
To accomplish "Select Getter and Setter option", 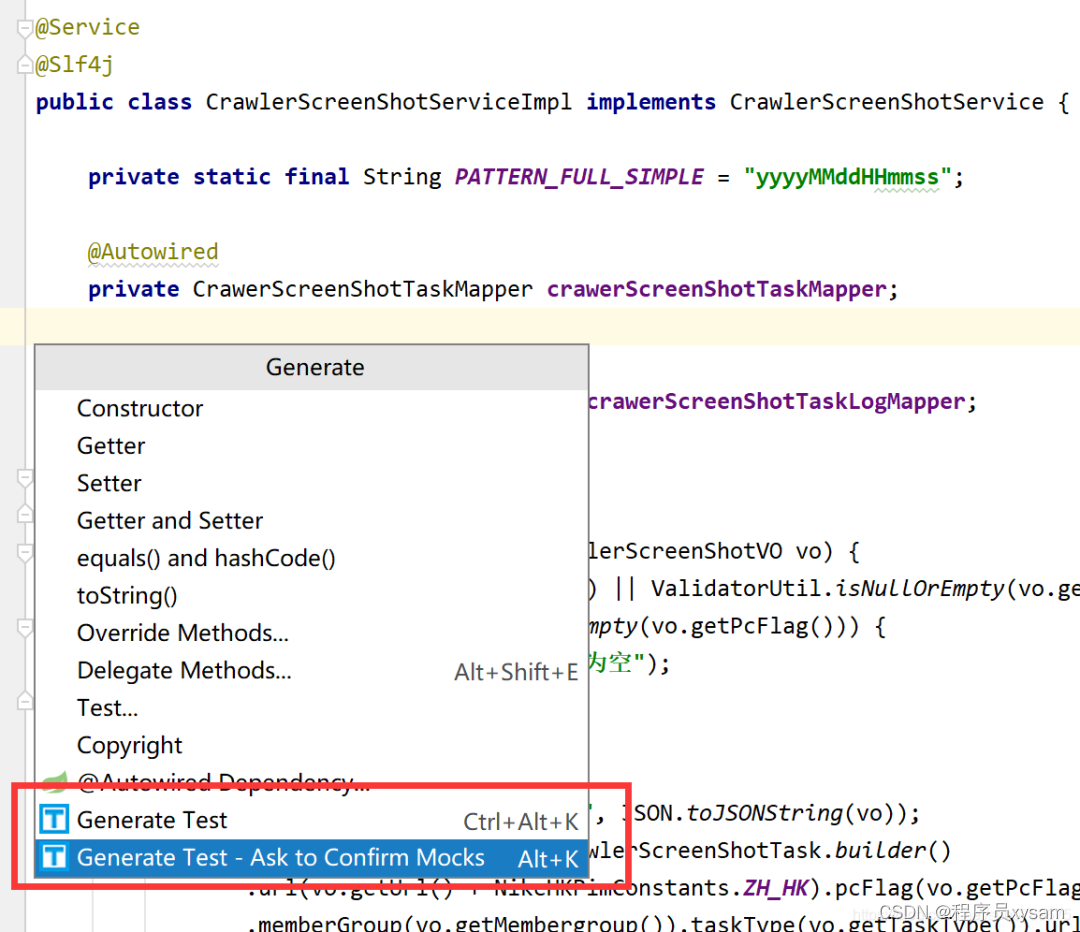I will [x=311, y=521].
